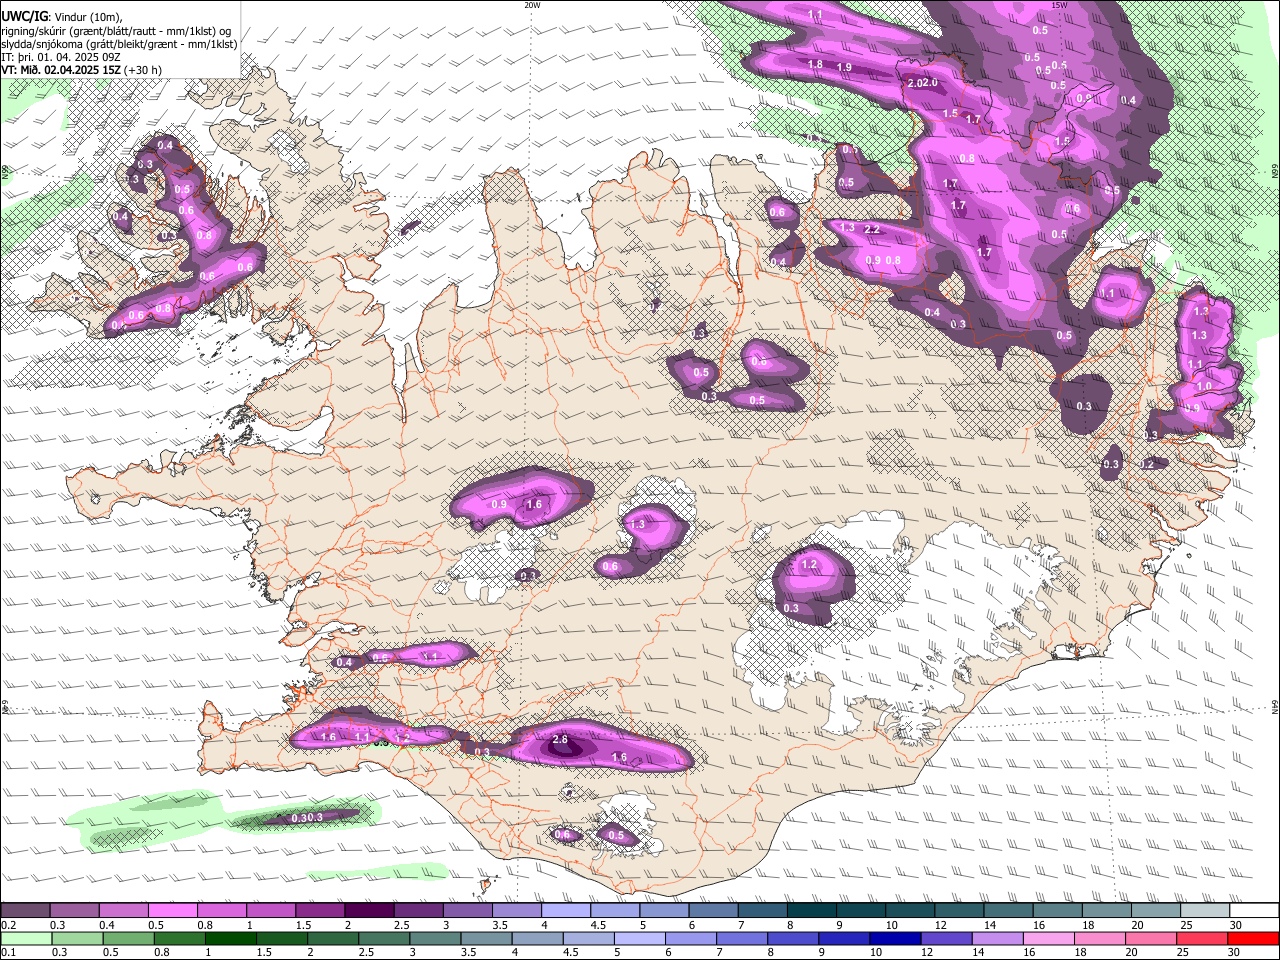Click the '1.9' value near the top edge
Screen dimensions: 1280x960
[843, 67]
